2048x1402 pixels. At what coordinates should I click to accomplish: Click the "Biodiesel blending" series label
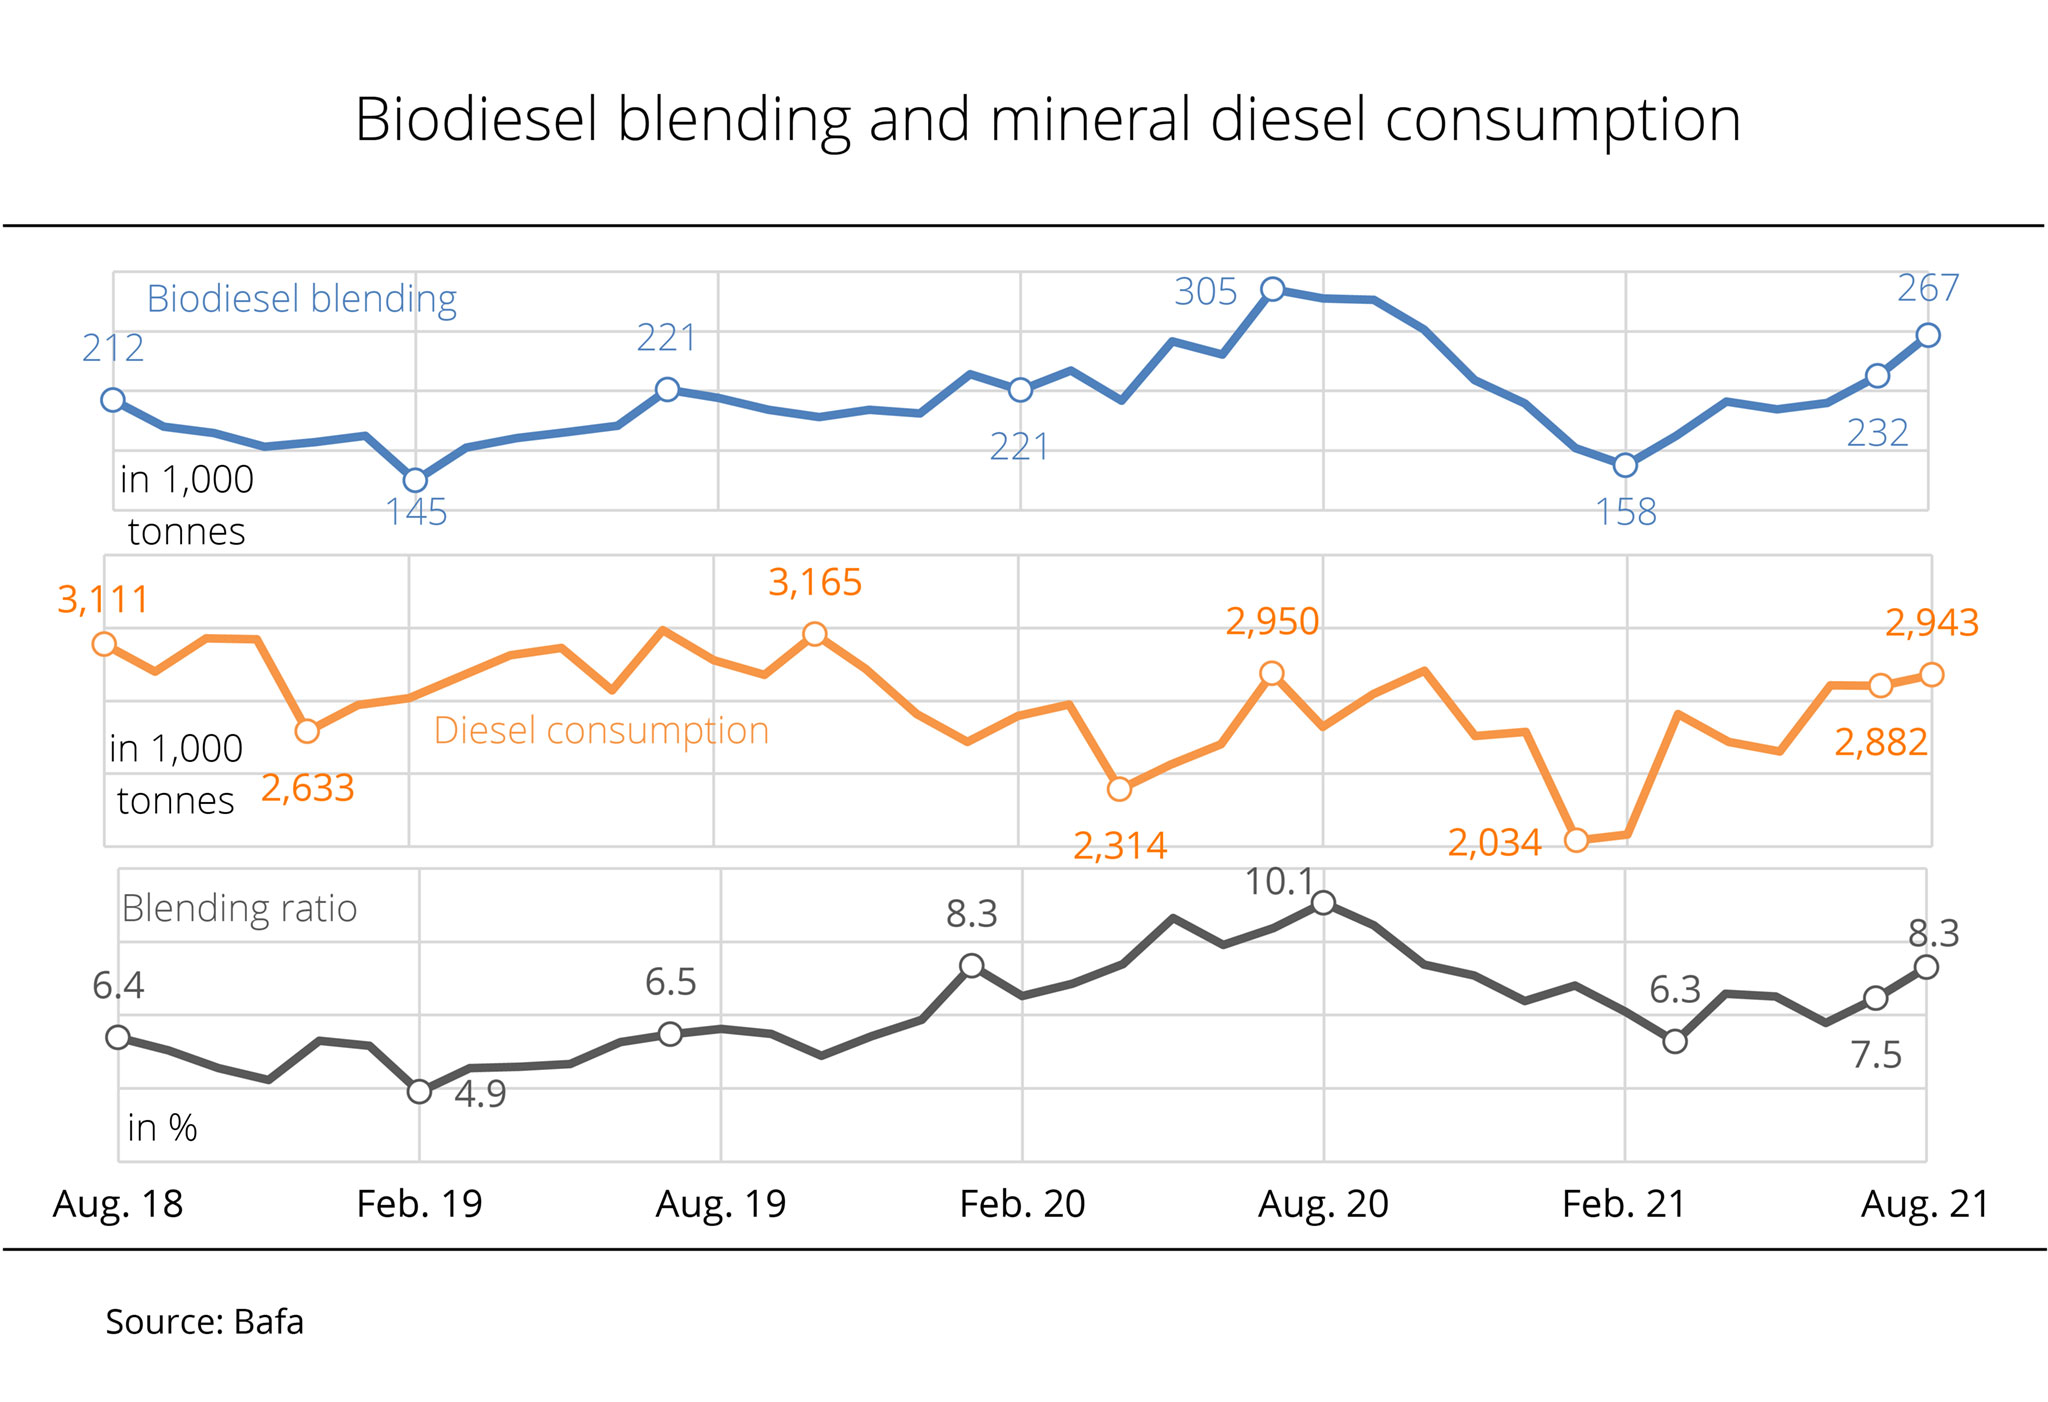point(301,299)
